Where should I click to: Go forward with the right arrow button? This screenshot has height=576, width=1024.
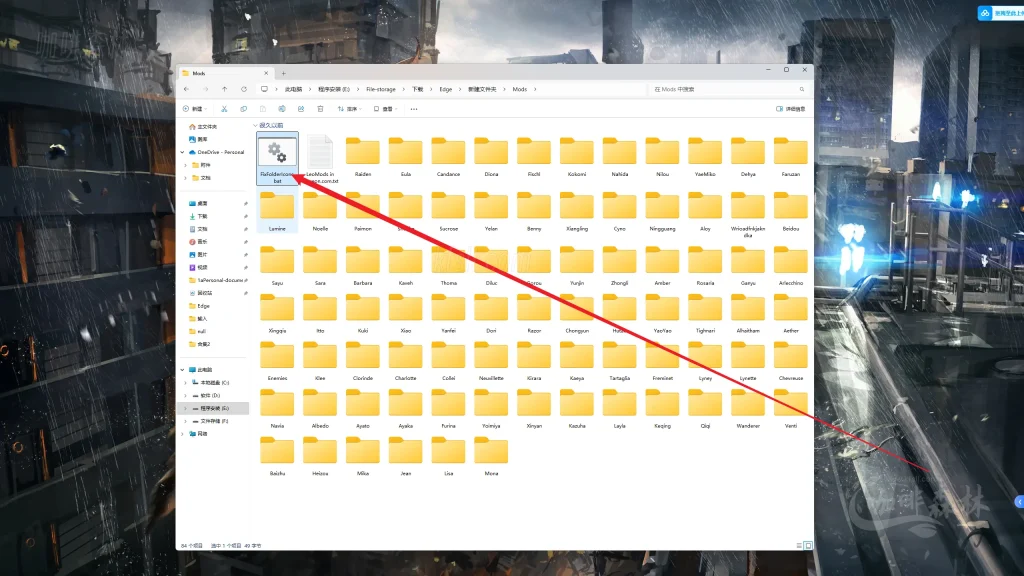[x=205, y=89]
